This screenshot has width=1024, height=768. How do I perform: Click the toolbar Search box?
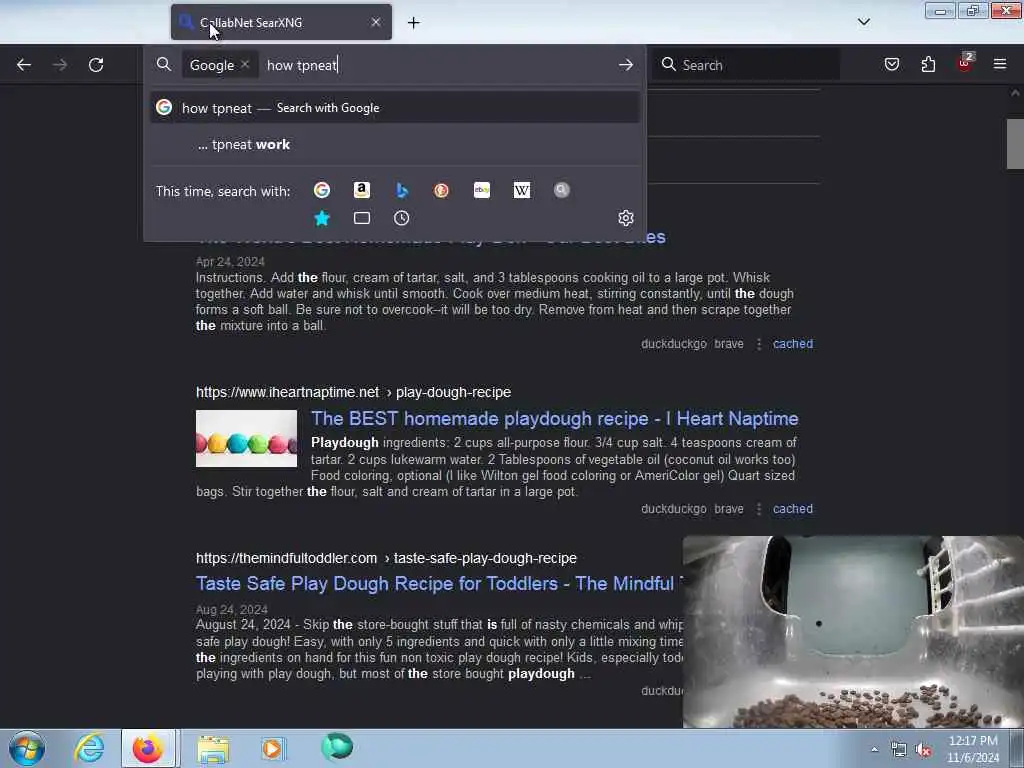(746, 65)
